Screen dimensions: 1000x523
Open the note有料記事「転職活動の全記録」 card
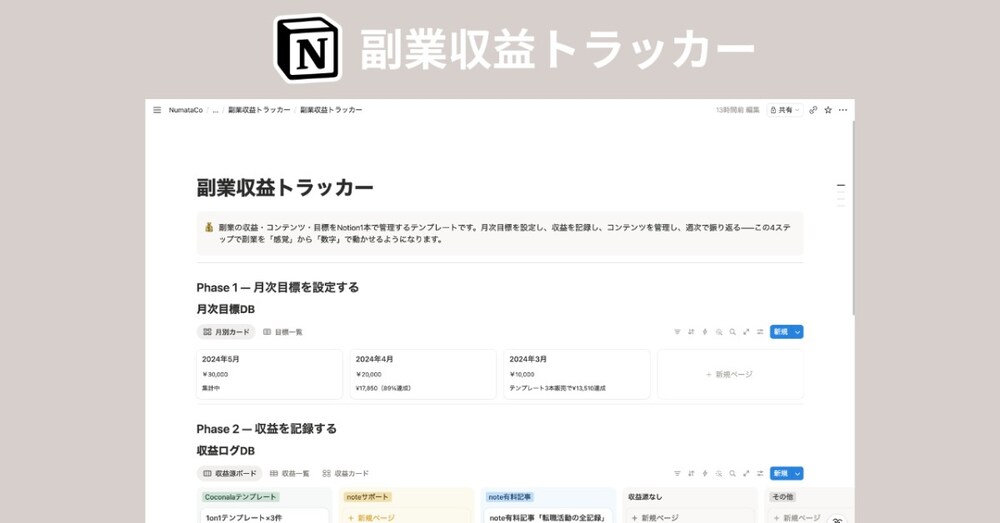548,517
